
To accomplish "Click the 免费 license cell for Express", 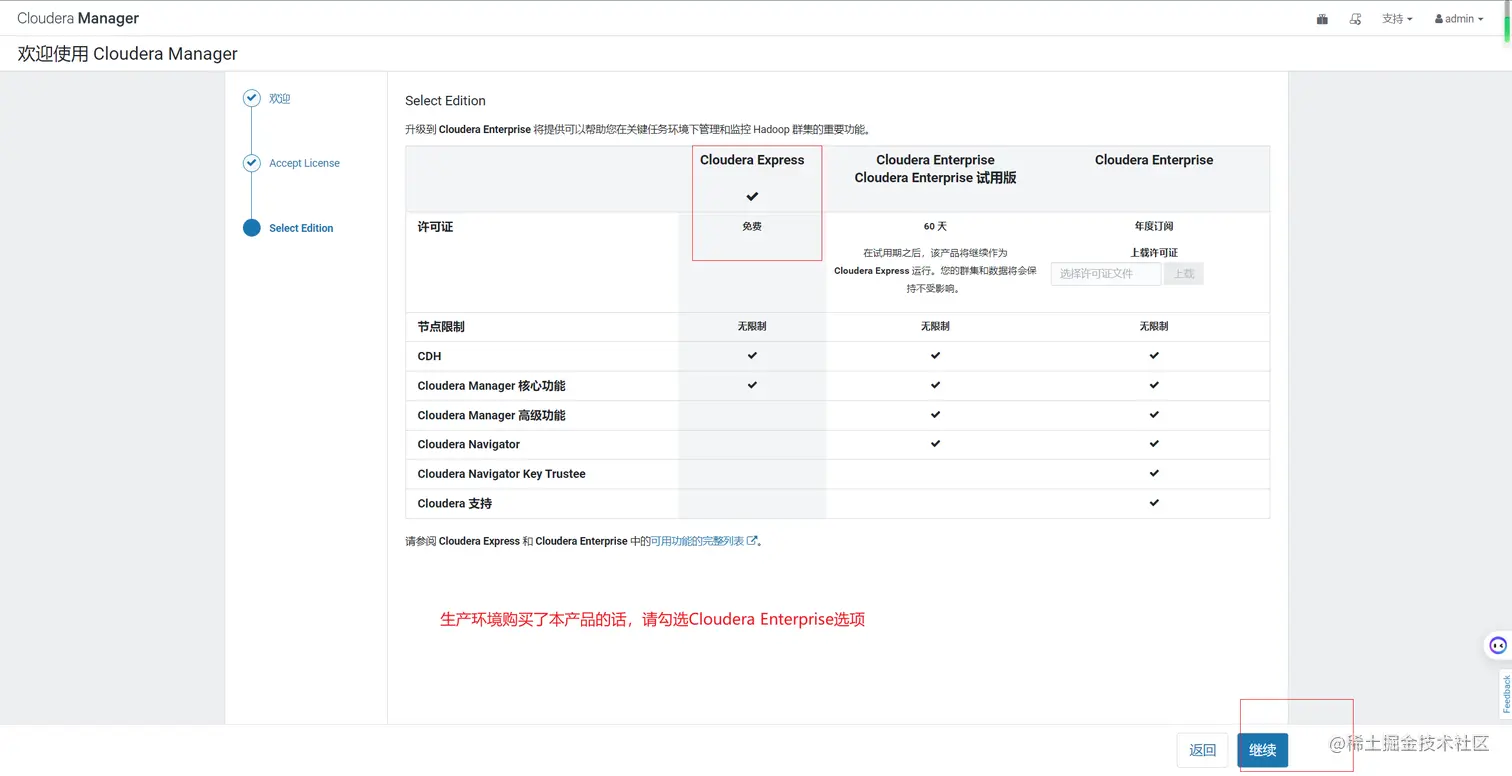I will click(752, 227).
